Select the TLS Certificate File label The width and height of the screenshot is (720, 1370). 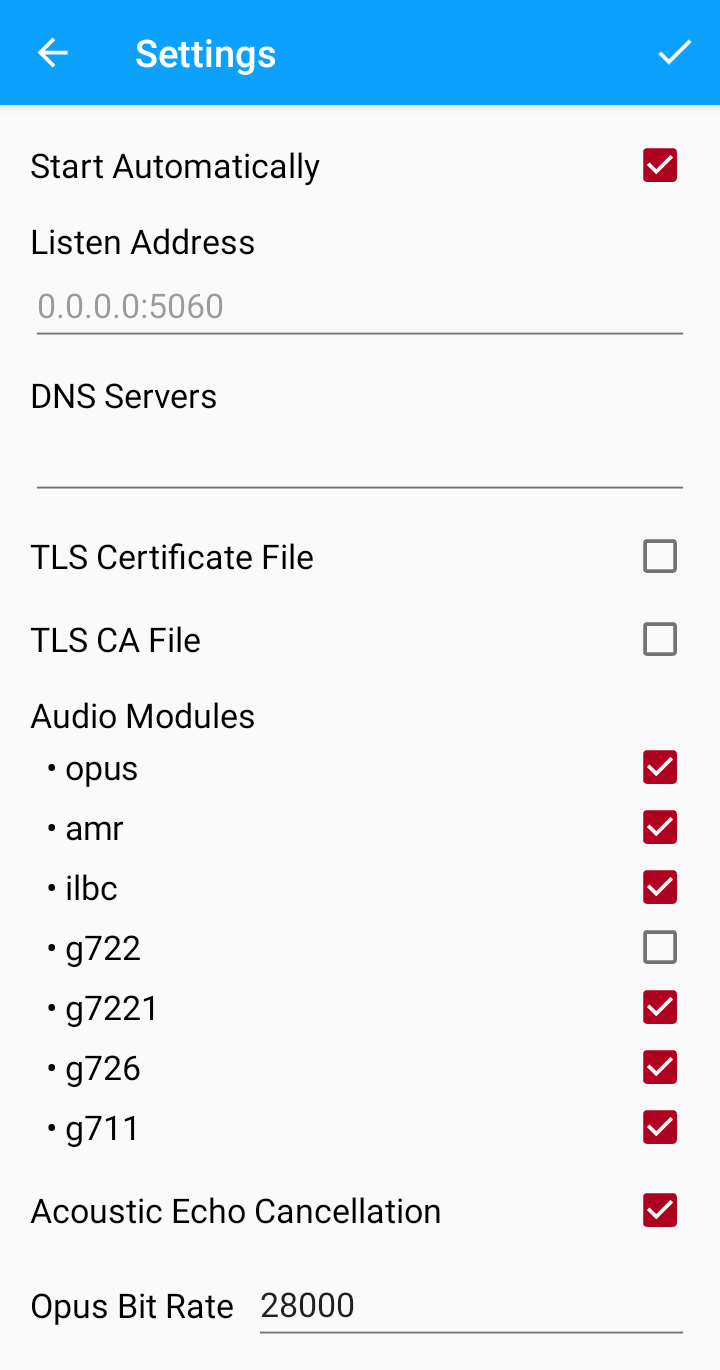tap(172, 557)
